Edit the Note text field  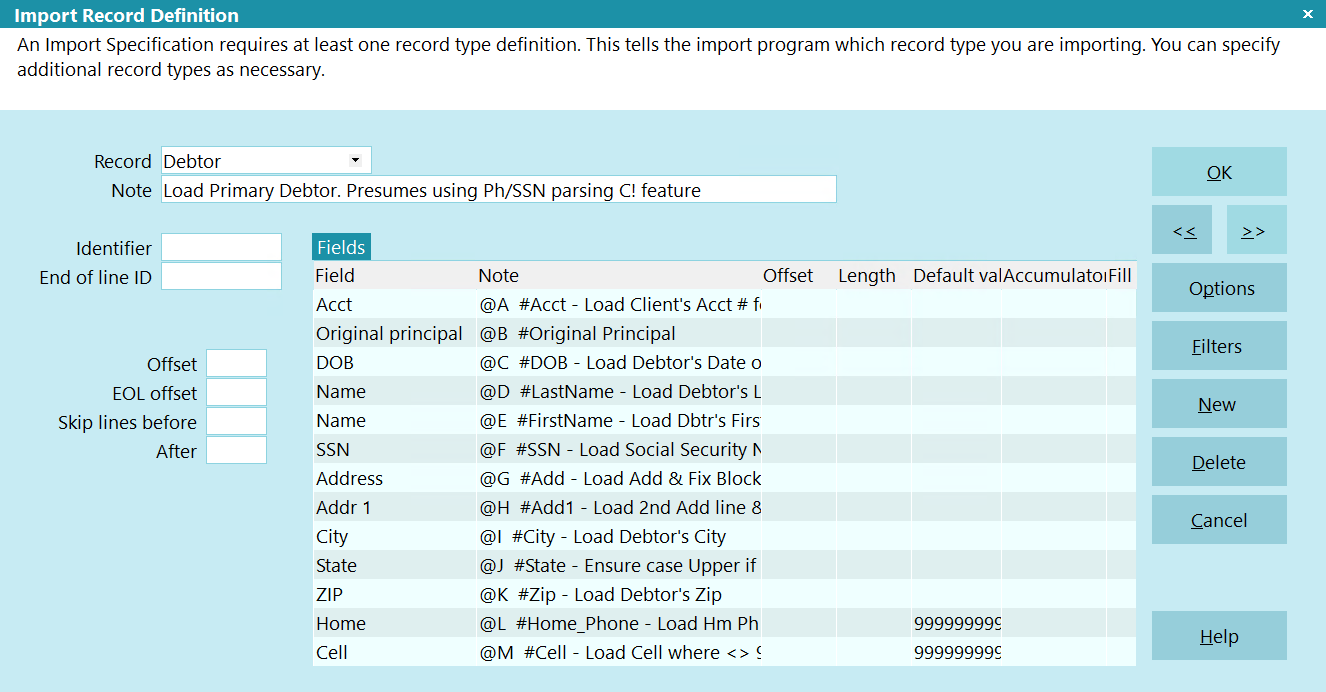coord(498,190)
